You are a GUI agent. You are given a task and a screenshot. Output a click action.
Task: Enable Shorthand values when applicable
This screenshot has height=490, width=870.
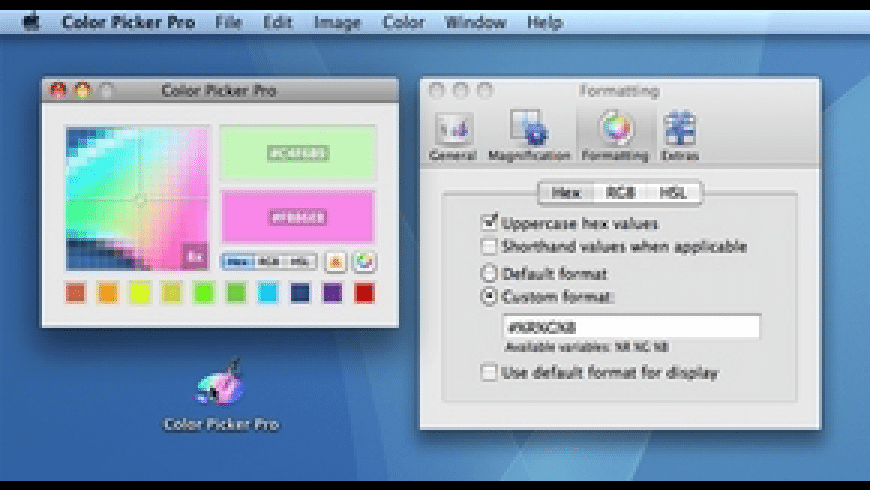(489, 246)
